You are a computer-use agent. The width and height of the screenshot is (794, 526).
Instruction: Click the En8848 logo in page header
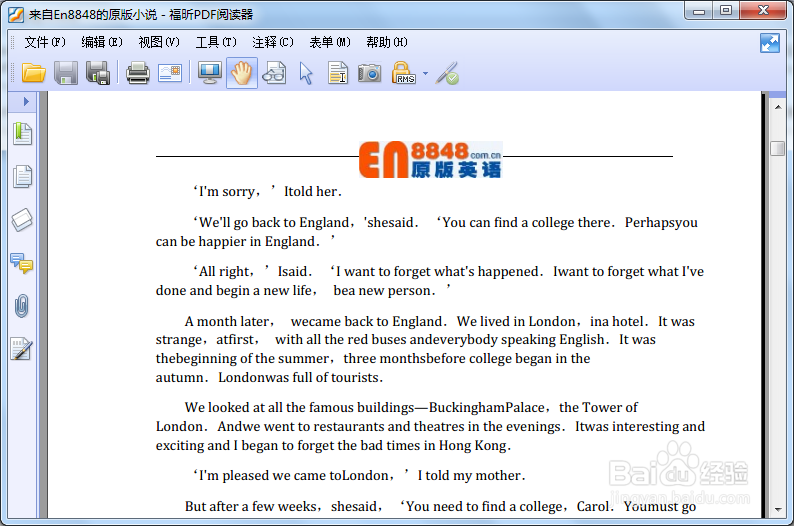(x=430, y=159)
